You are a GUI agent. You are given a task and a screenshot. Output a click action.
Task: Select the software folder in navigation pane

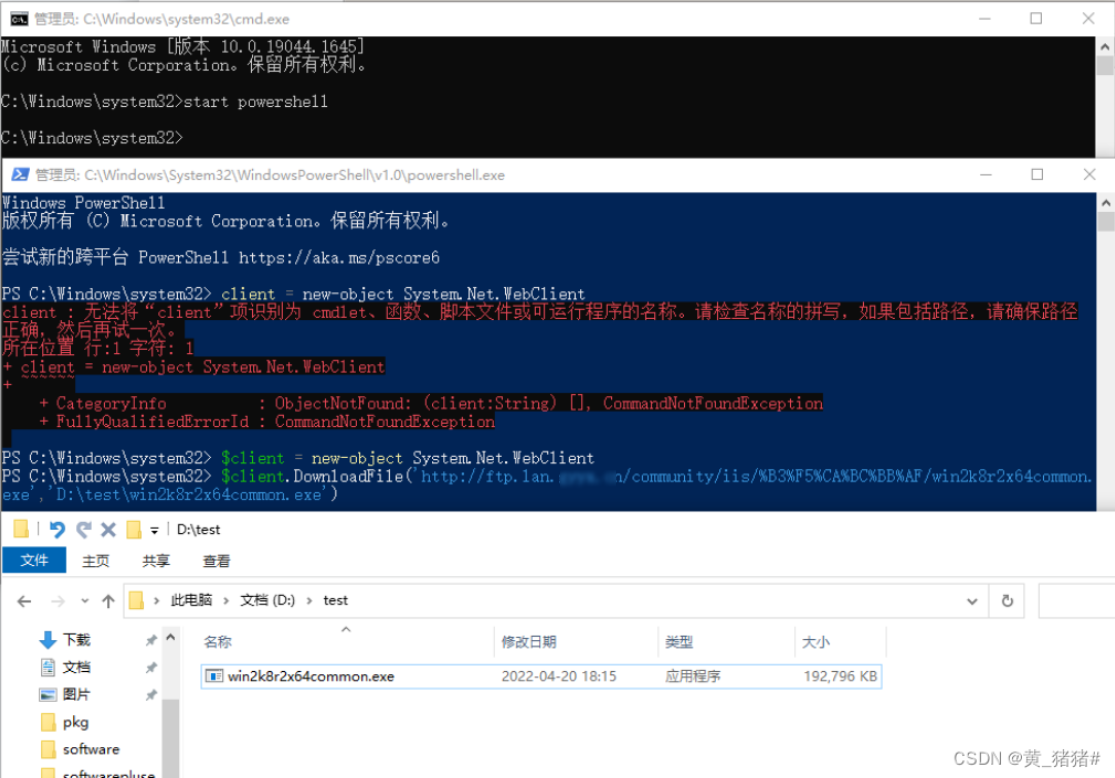pos(90,749)
